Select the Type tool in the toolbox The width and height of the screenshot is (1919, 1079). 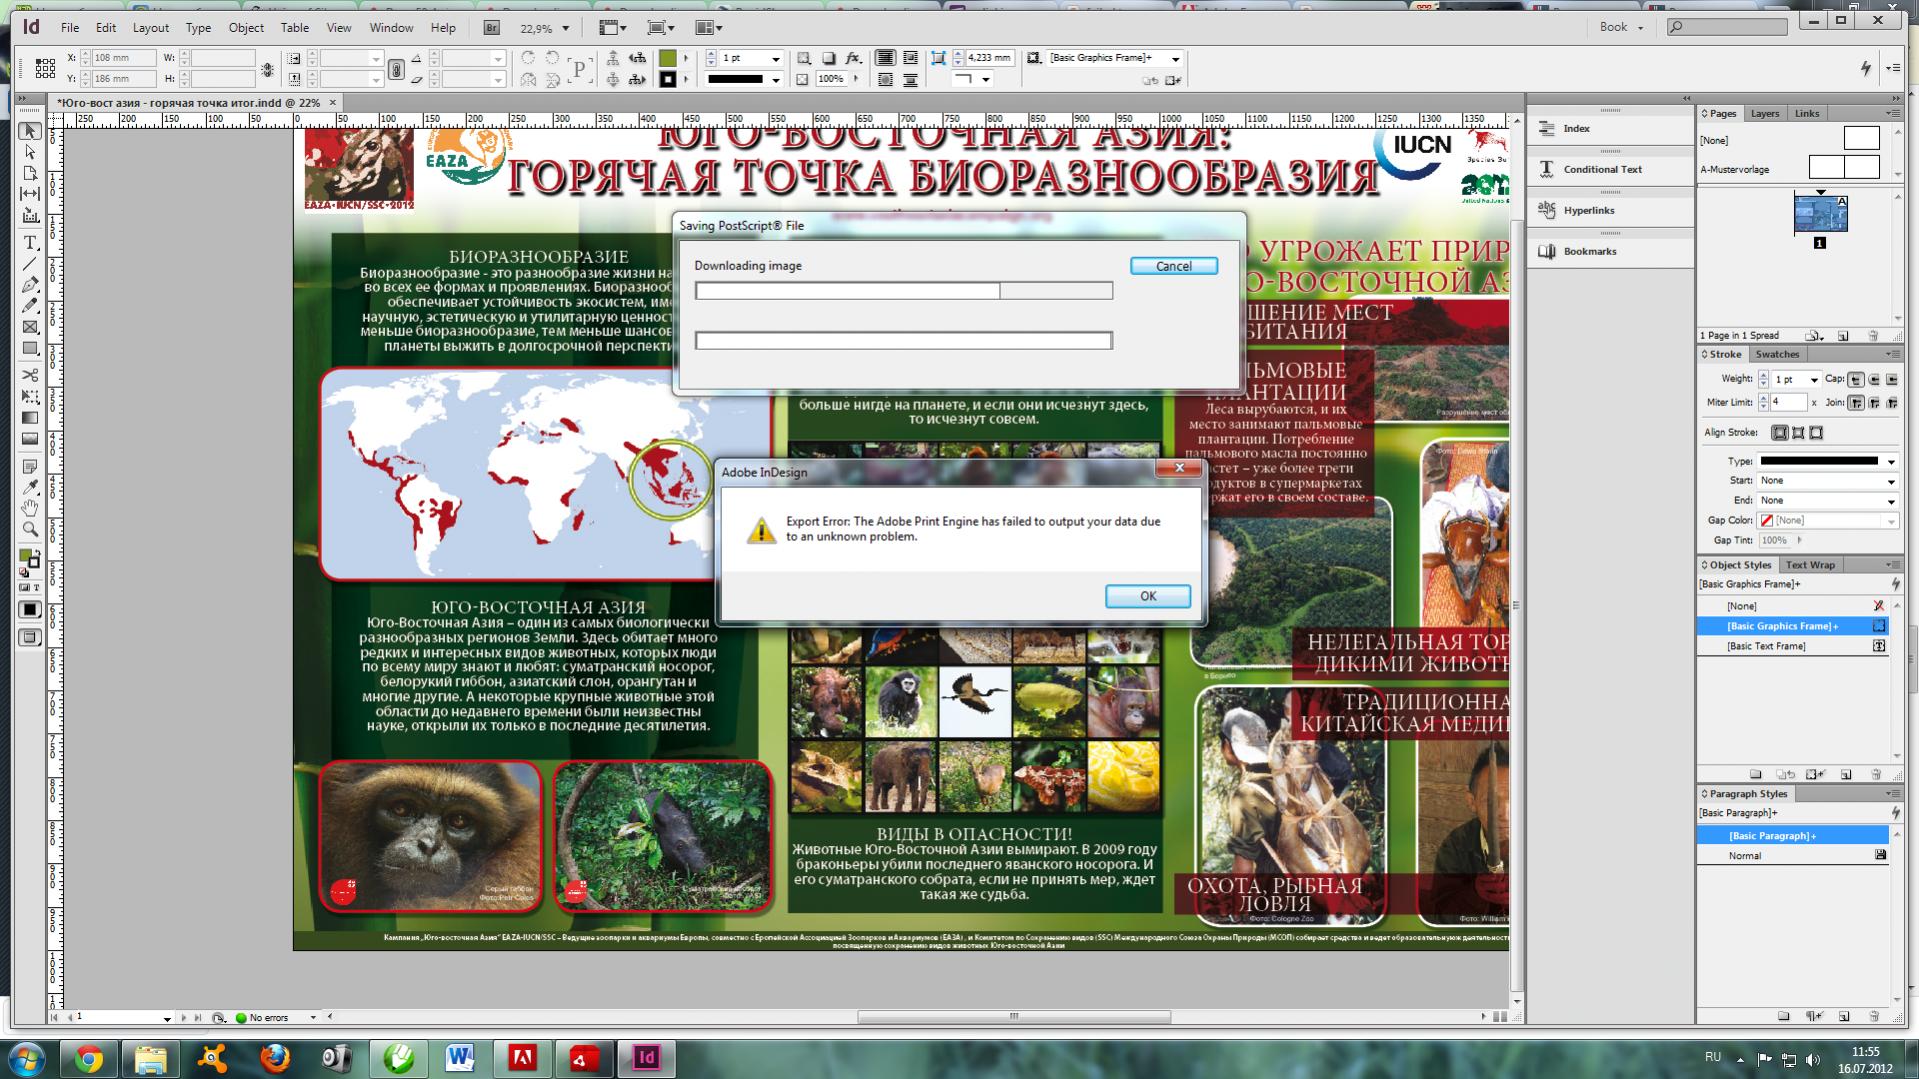coord(30,243)
